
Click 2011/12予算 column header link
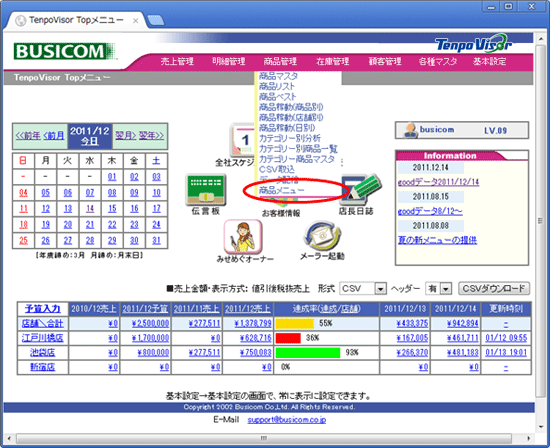pyautogui.click(x=145, y=309)
